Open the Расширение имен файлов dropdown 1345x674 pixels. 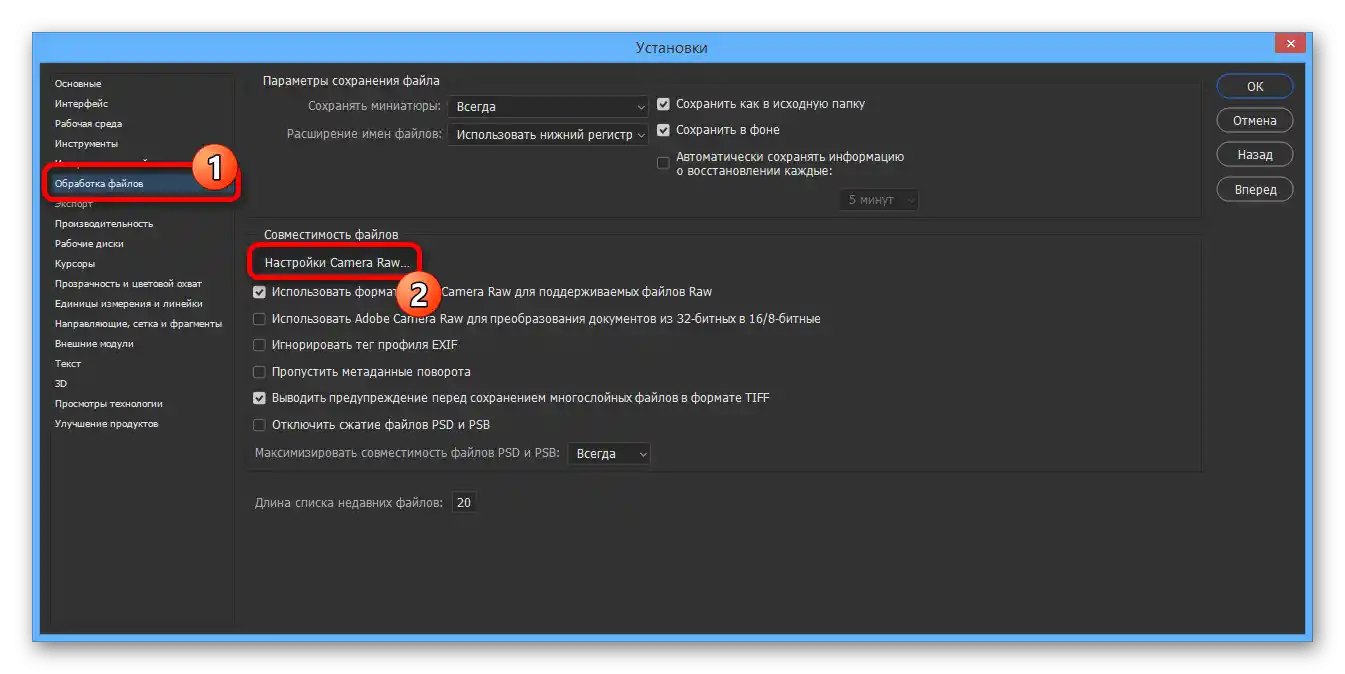tap(548, 134)
